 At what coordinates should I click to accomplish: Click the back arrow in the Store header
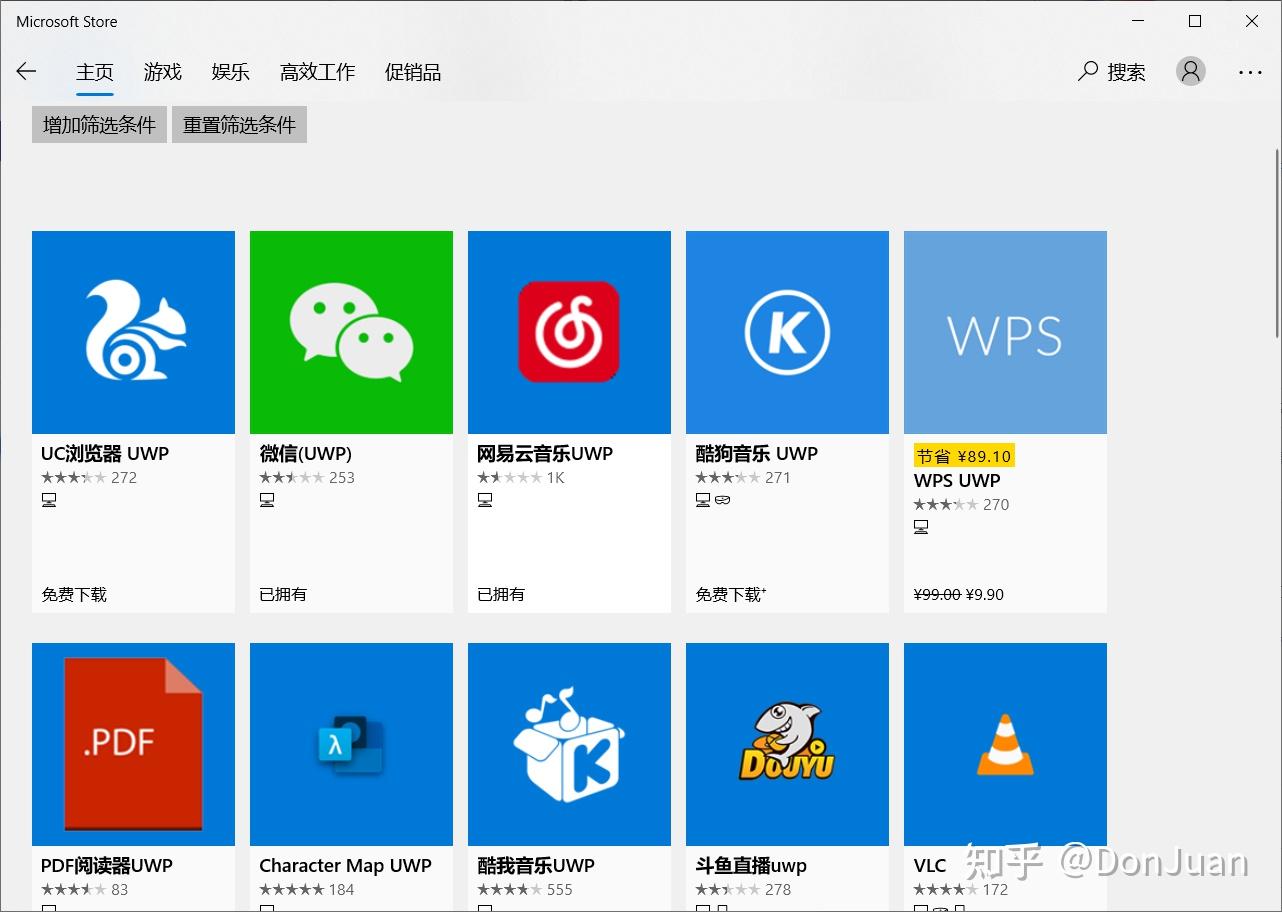27,71
